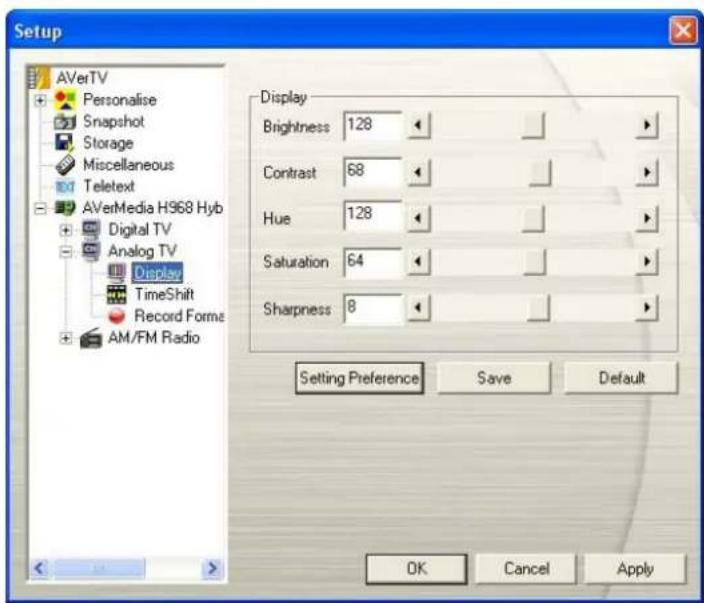Increase Hue with right arrow
Viewport: 704px width, 603px height.
[x=647, y=219]
